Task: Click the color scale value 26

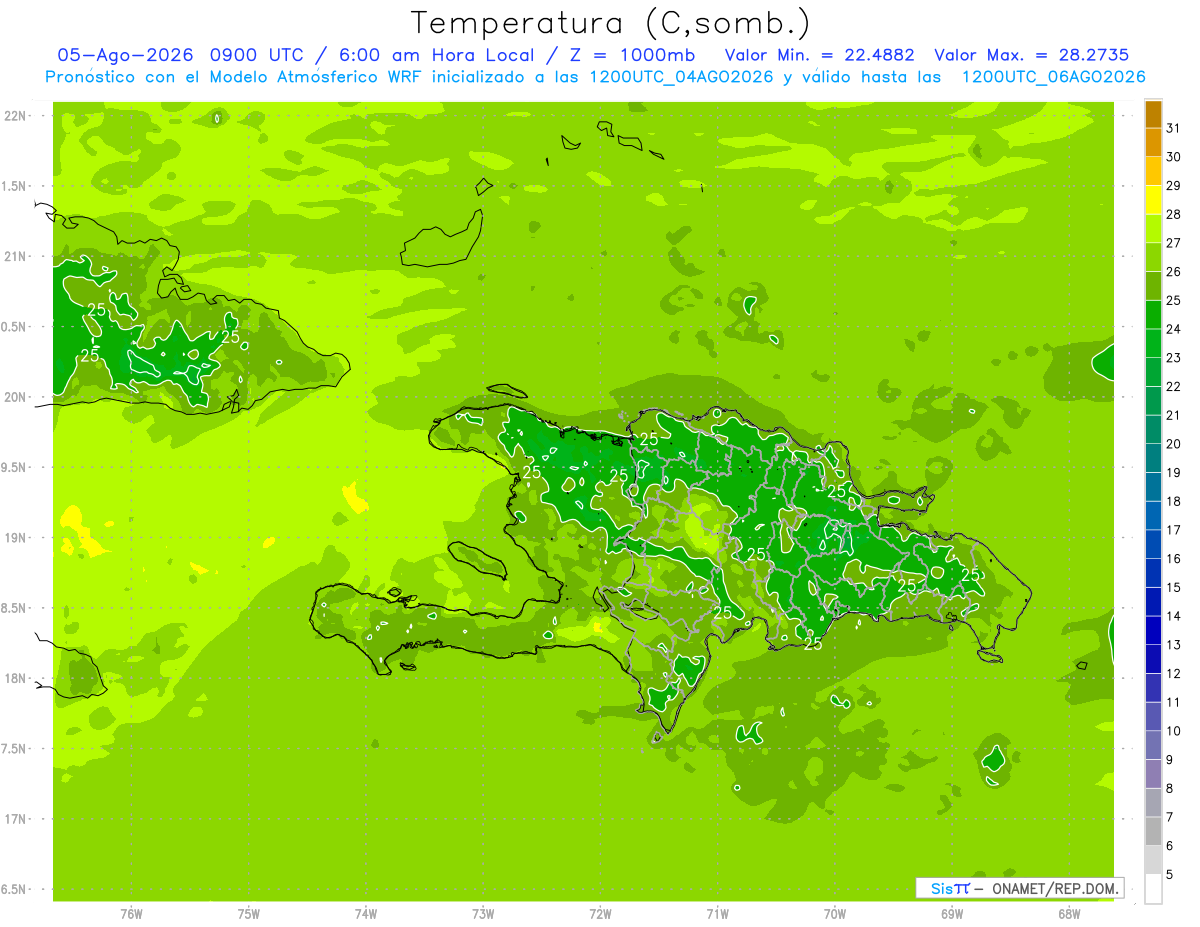Action: 1174,272
